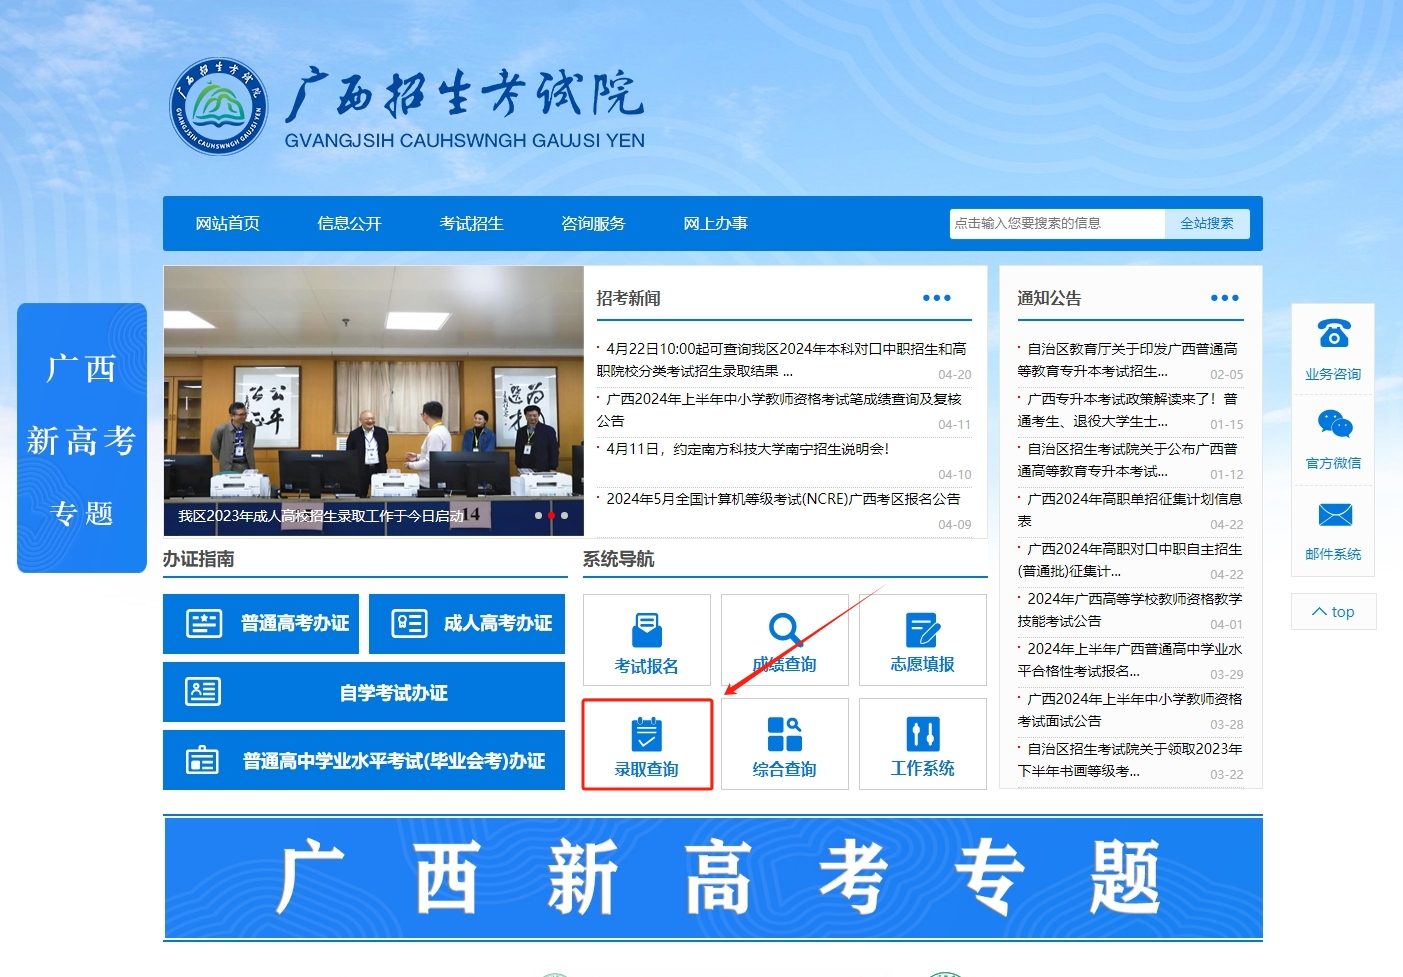
Task: Open the 网上办事 menu
Action: point(716,223)
